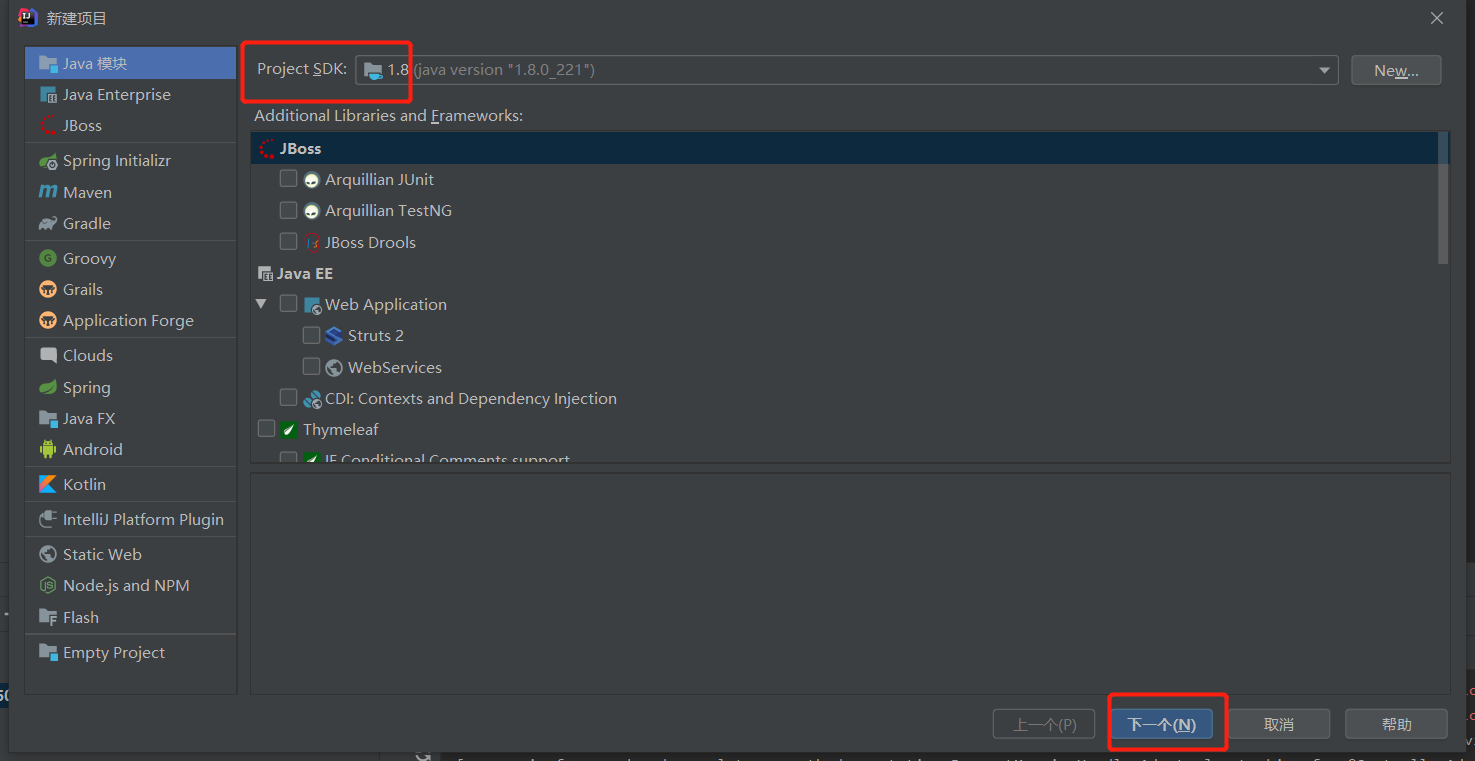Viewport: 1475px width, 761px height.
Task: Click the Spring leaf icon
Action: [48, 387]
